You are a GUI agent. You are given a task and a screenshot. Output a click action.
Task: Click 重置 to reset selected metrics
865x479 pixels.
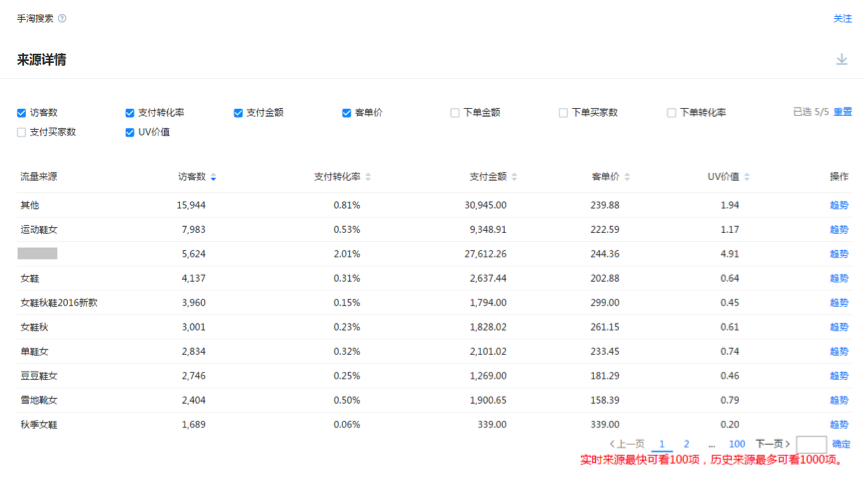click(x=843, y=112)
